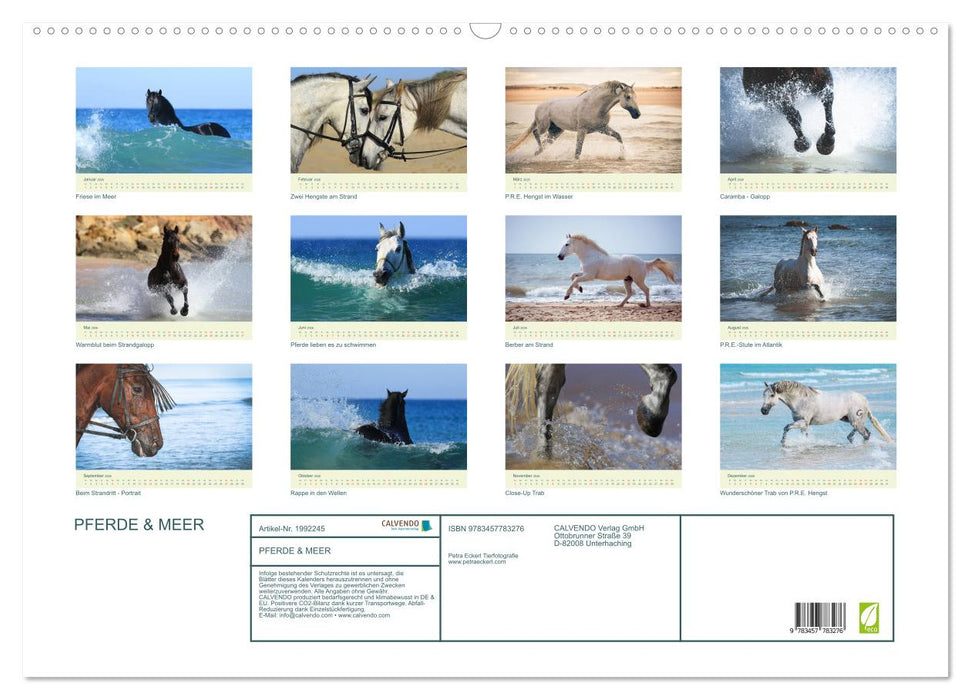Click the 'PFERDE & MEER' title heading
971x700 pixels.
coord(139,524)
